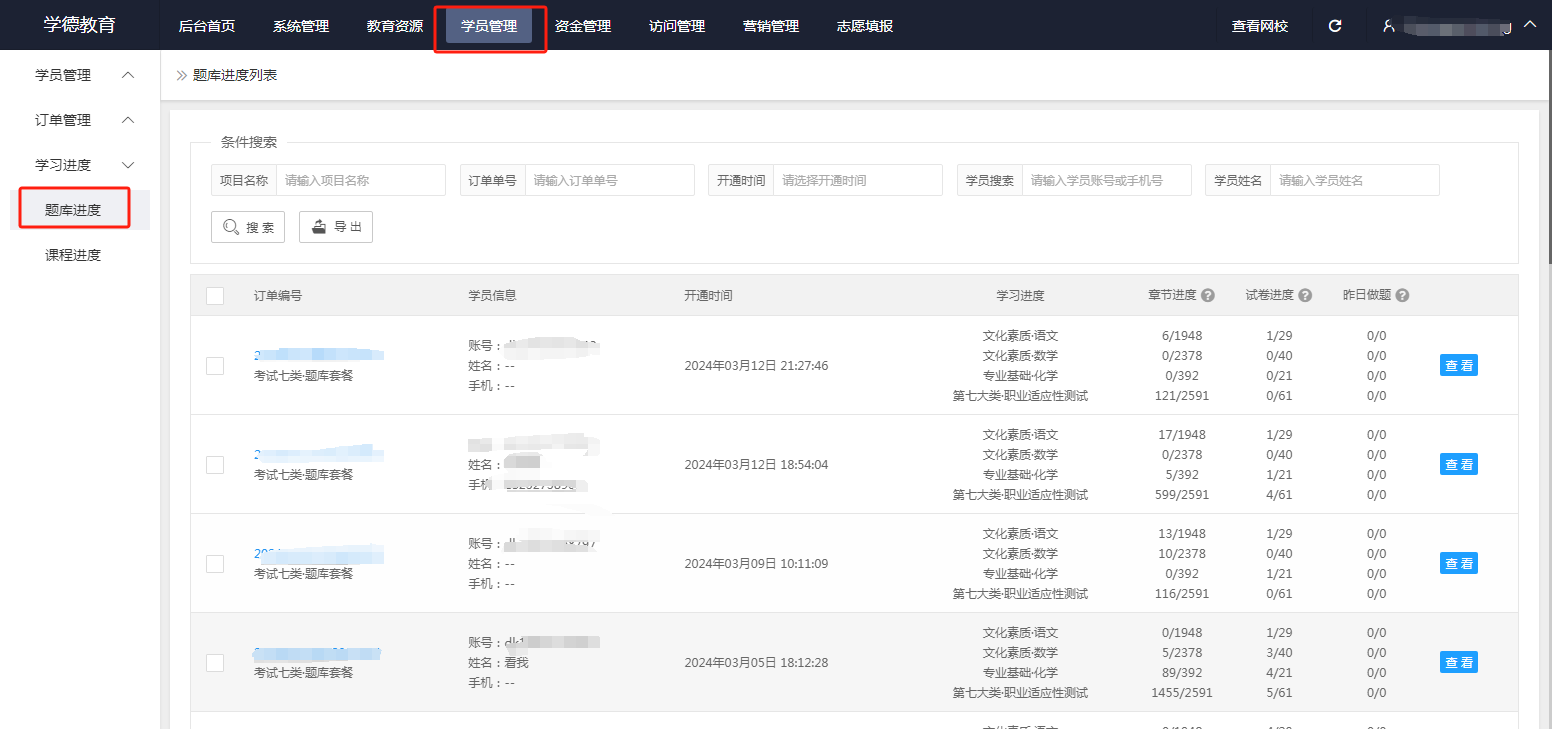Select 学员管理 in top navigation
1552x729 pixels.
tap(489, 26)
